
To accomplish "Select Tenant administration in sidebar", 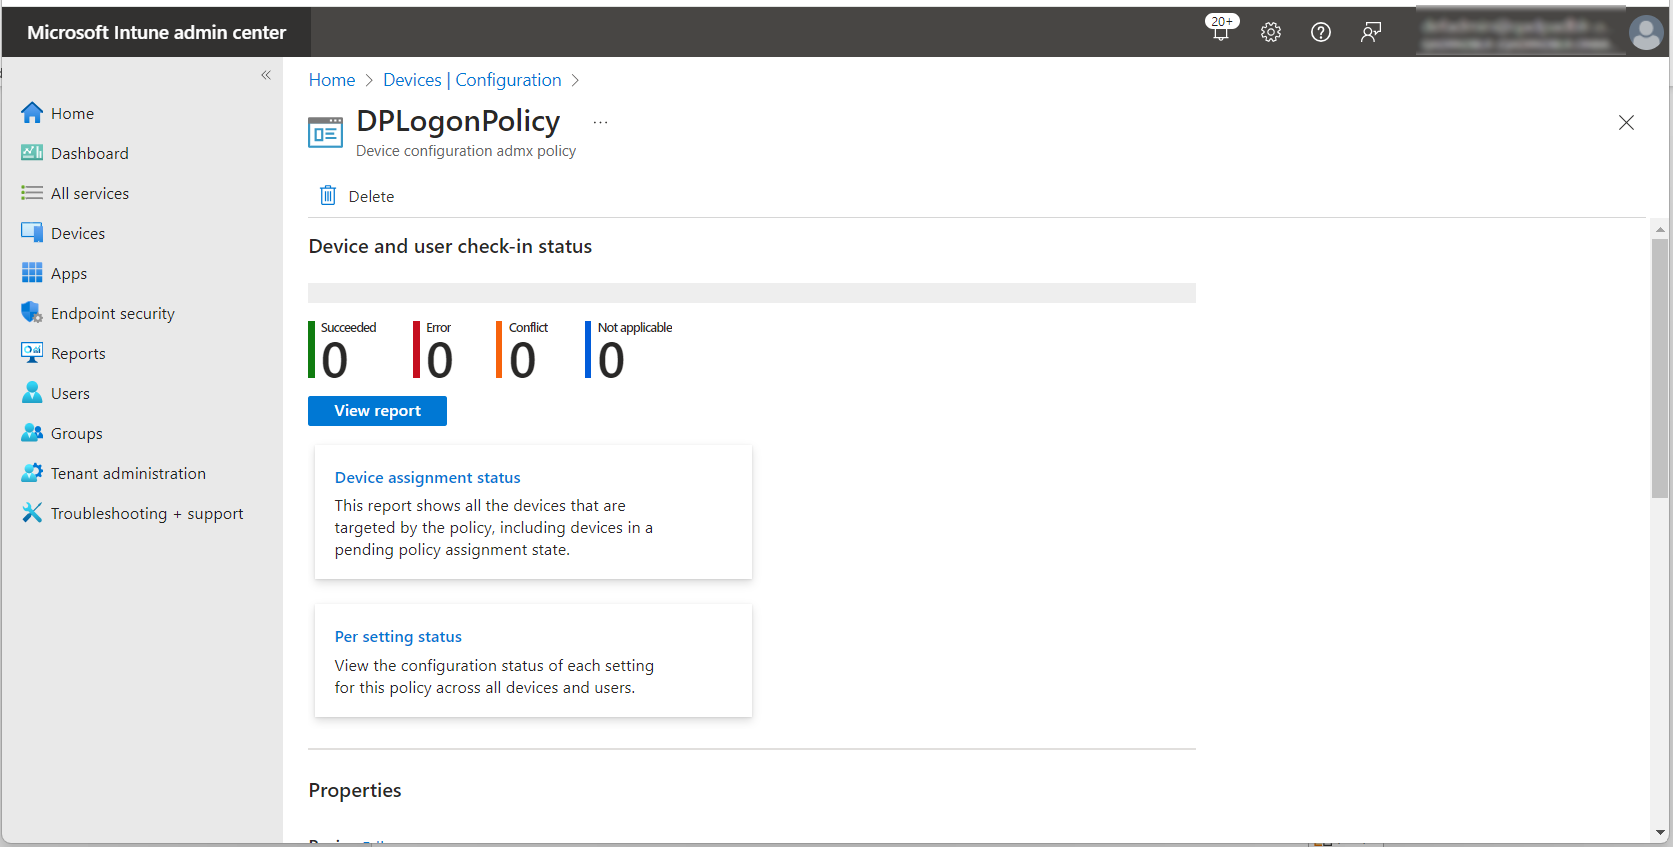I will (x=128, y=473).
